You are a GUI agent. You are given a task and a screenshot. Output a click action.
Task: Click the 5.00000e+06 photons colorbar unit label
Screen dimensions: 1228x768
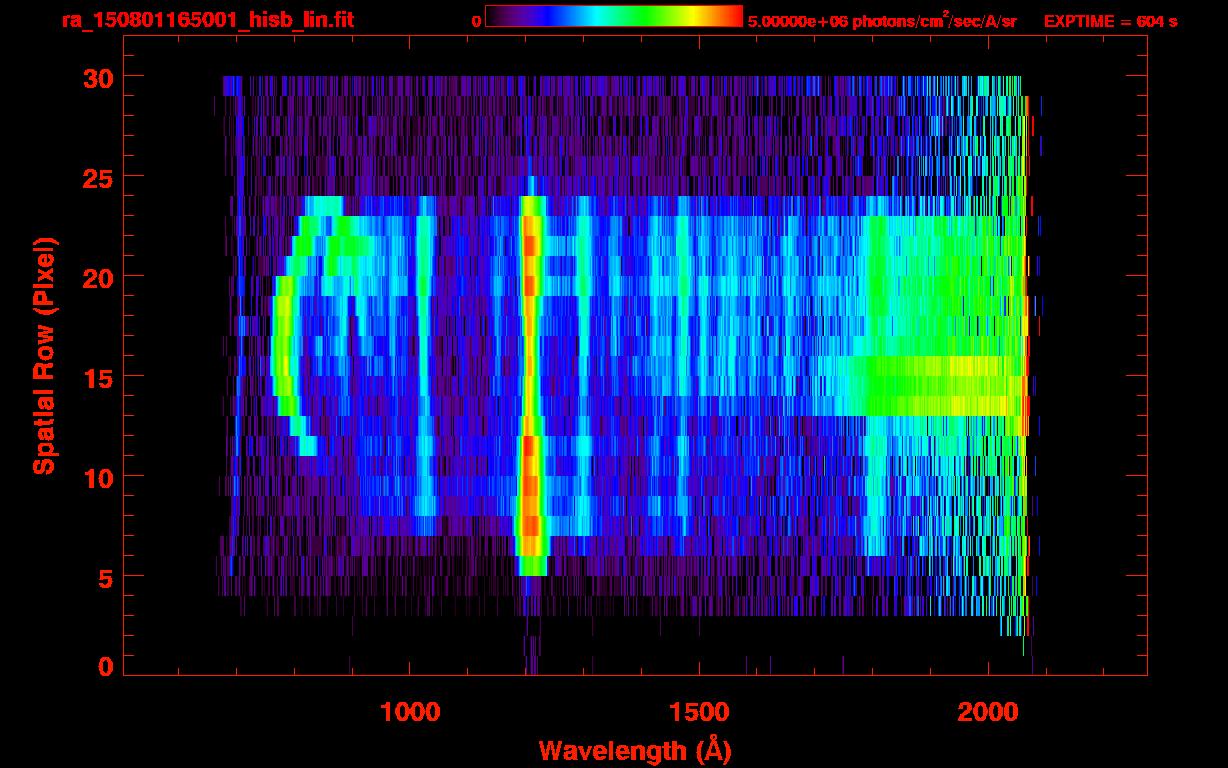point(882,21)
